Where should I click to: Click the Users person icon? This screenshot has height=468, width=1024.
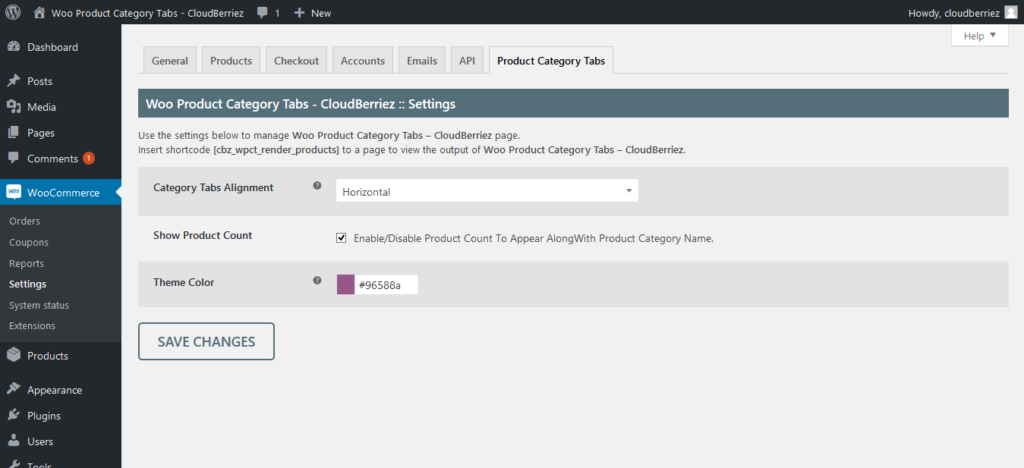pyautogui.click(x=13, y=441)
